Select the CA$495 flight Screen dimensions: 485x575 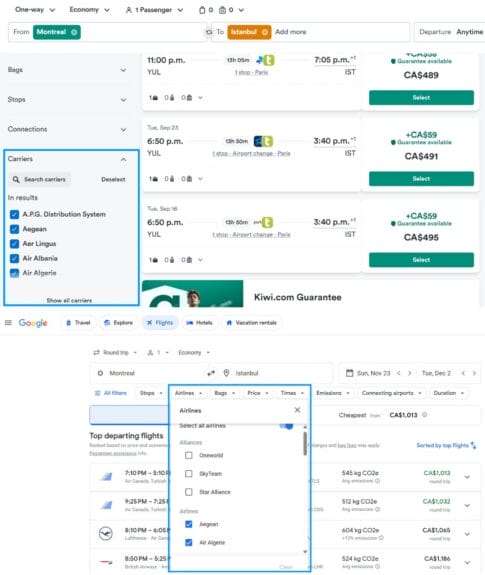click(421, 260)
